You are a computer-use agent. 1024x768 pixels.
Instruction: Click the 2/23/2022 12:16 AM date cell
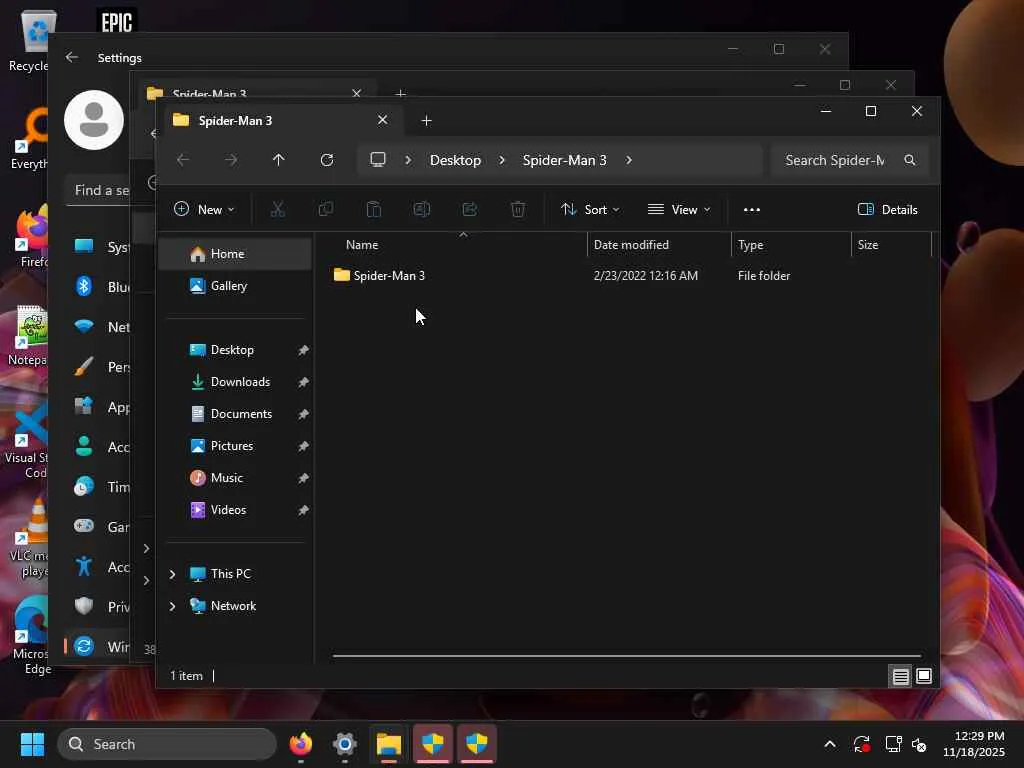point(645,276)
